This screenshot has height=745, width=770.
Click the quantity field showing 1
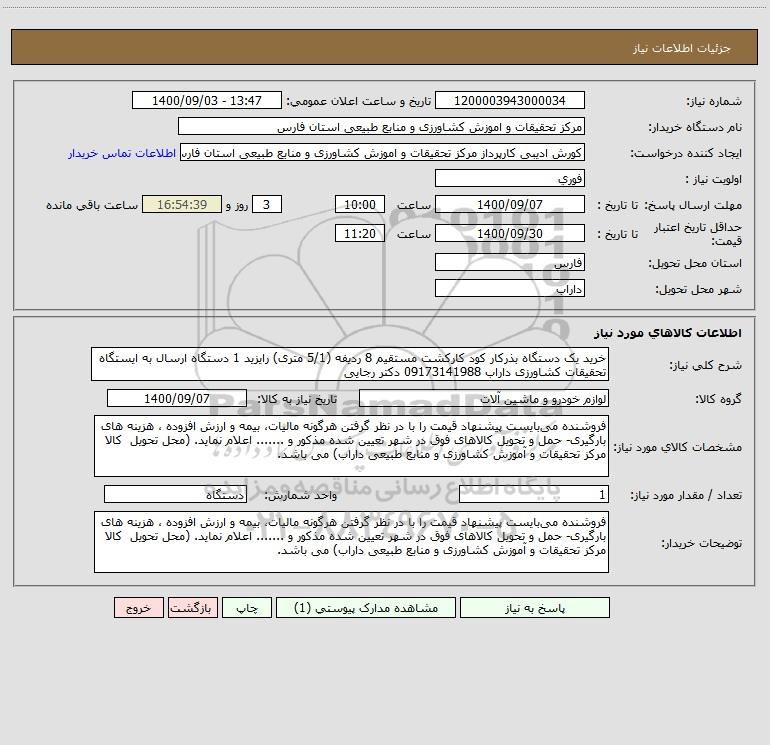(x=534, y=495)
